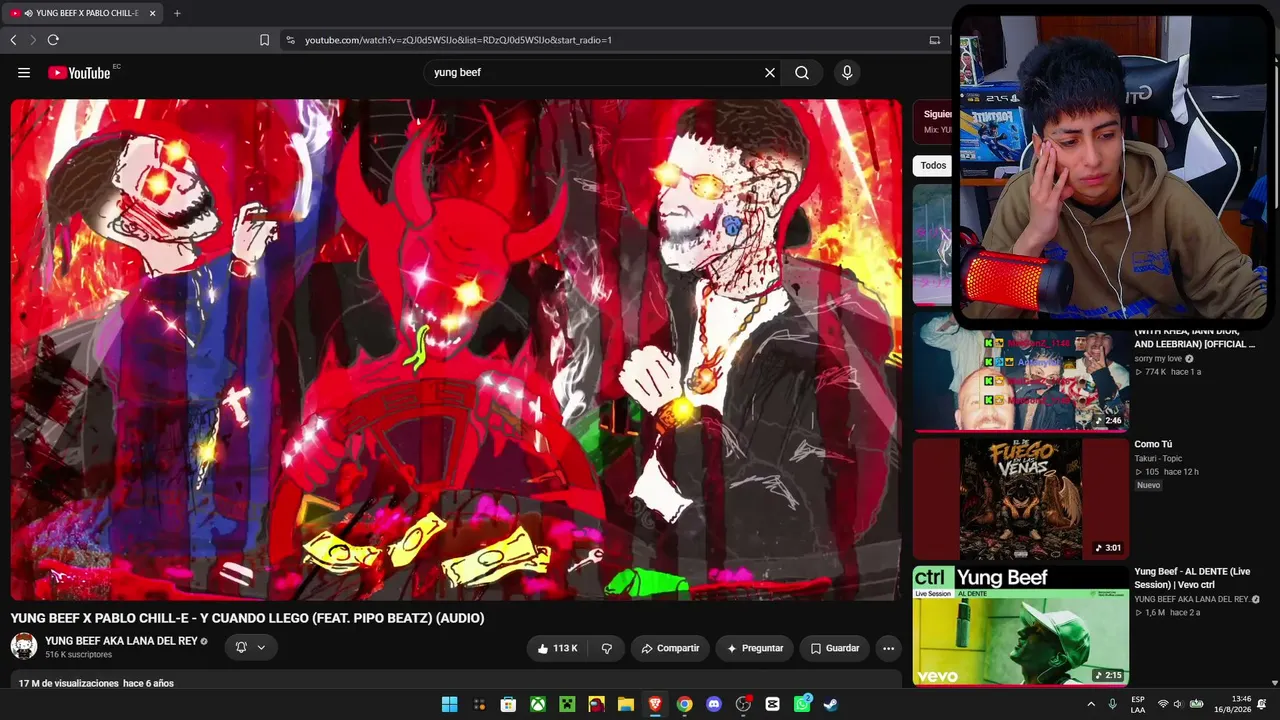Image resolution: width=1280 pixels, height=720 pixels.
Task: Open Google Chrome from the taskbar
Action: [x=684, y=704]
